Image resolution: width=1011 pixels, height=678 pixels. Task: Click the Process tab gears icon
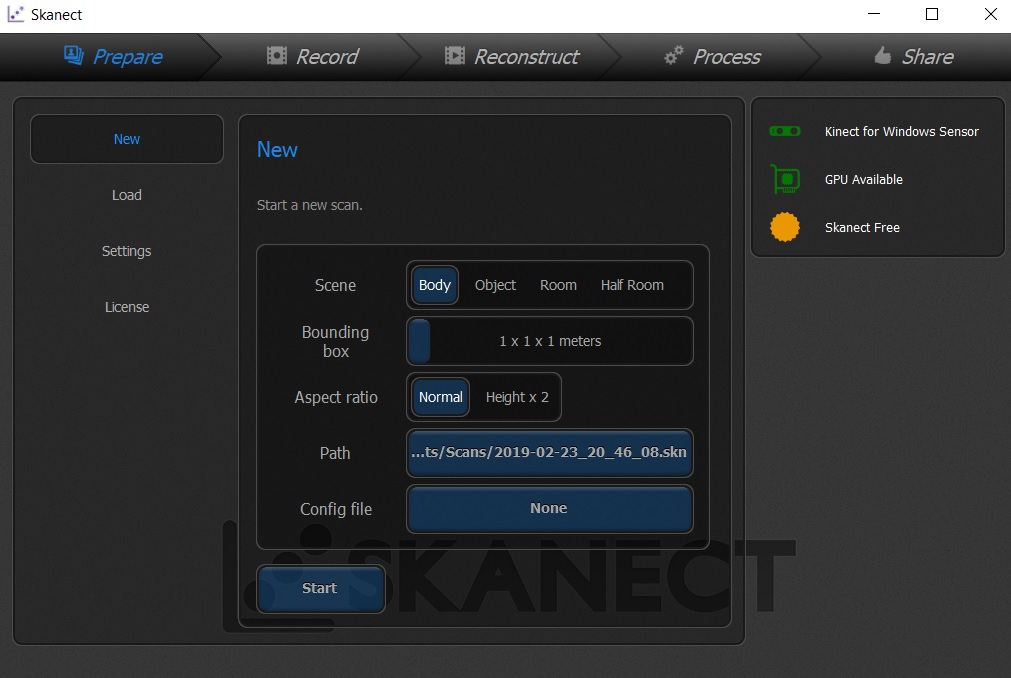pyautogui.click(x=674, y=56)
